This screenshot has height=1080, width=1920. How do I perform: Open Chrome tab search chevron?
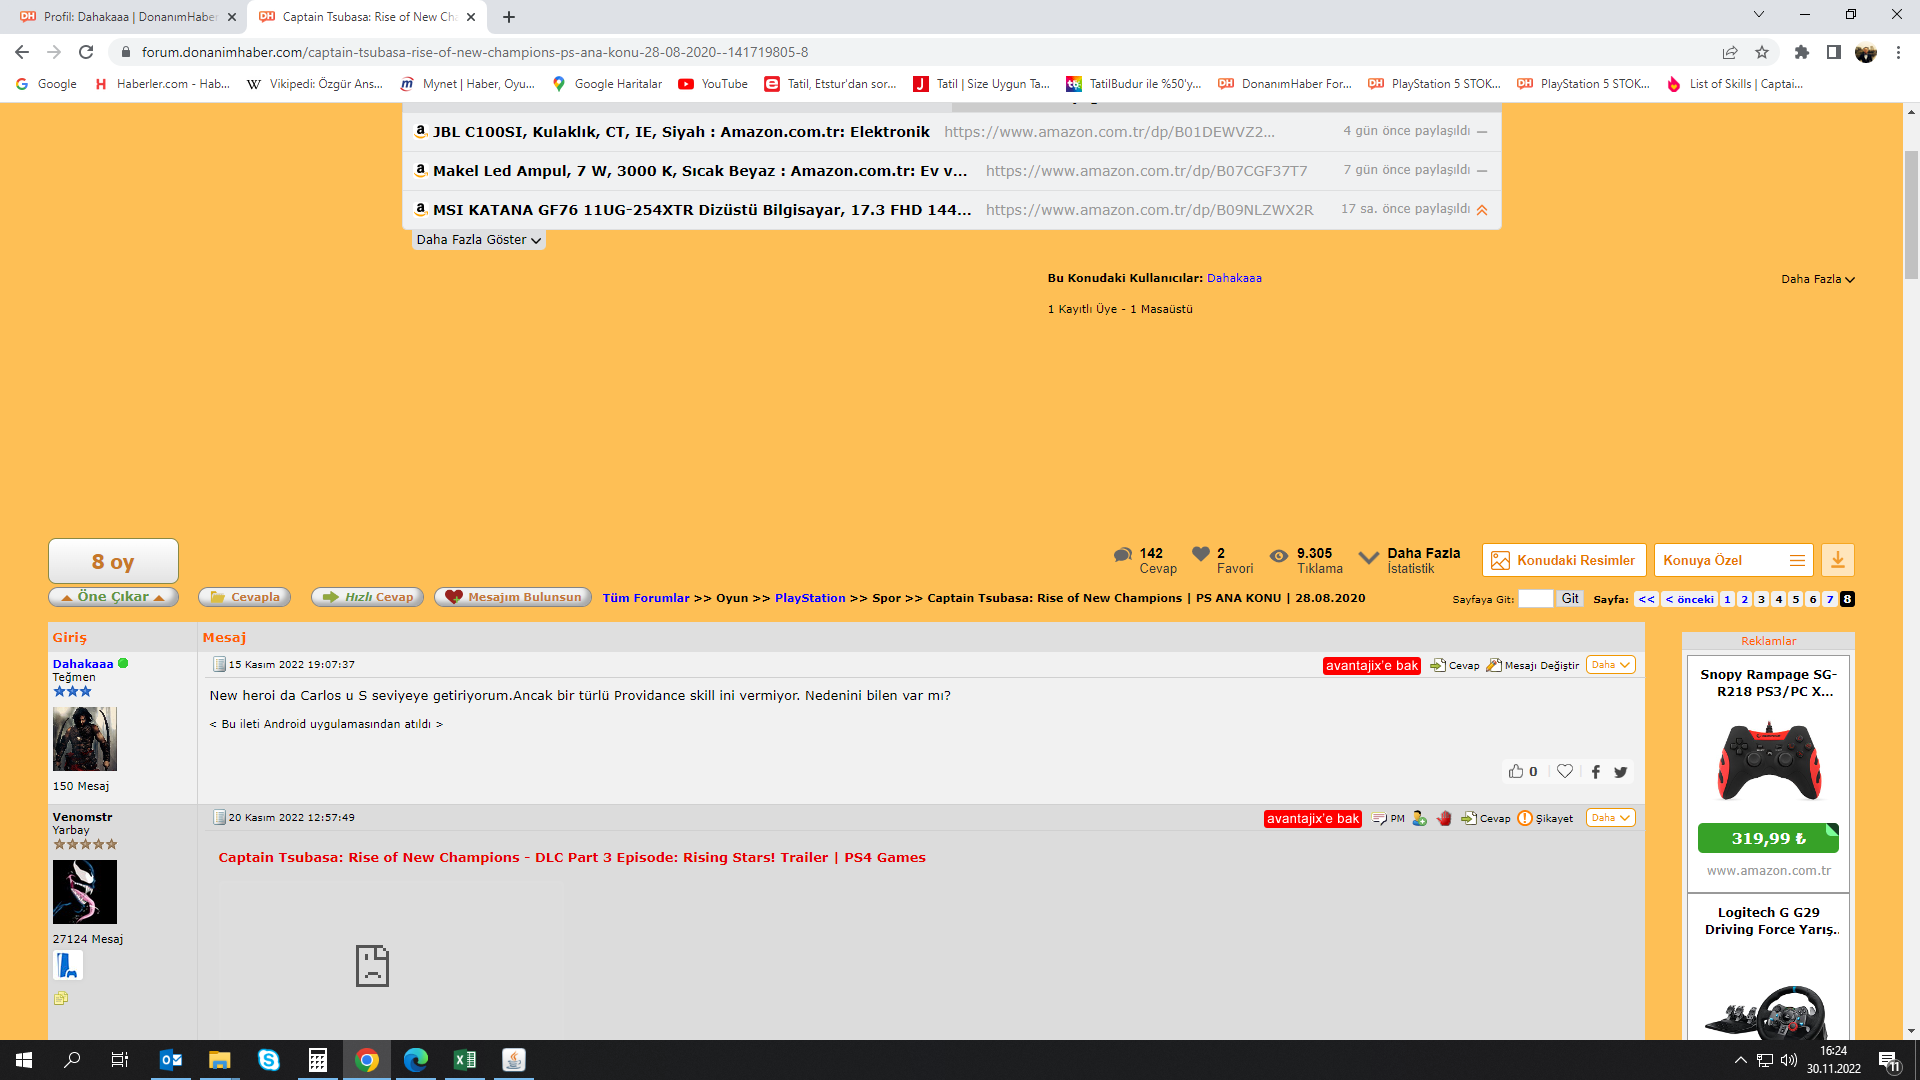pos(1759,15)
